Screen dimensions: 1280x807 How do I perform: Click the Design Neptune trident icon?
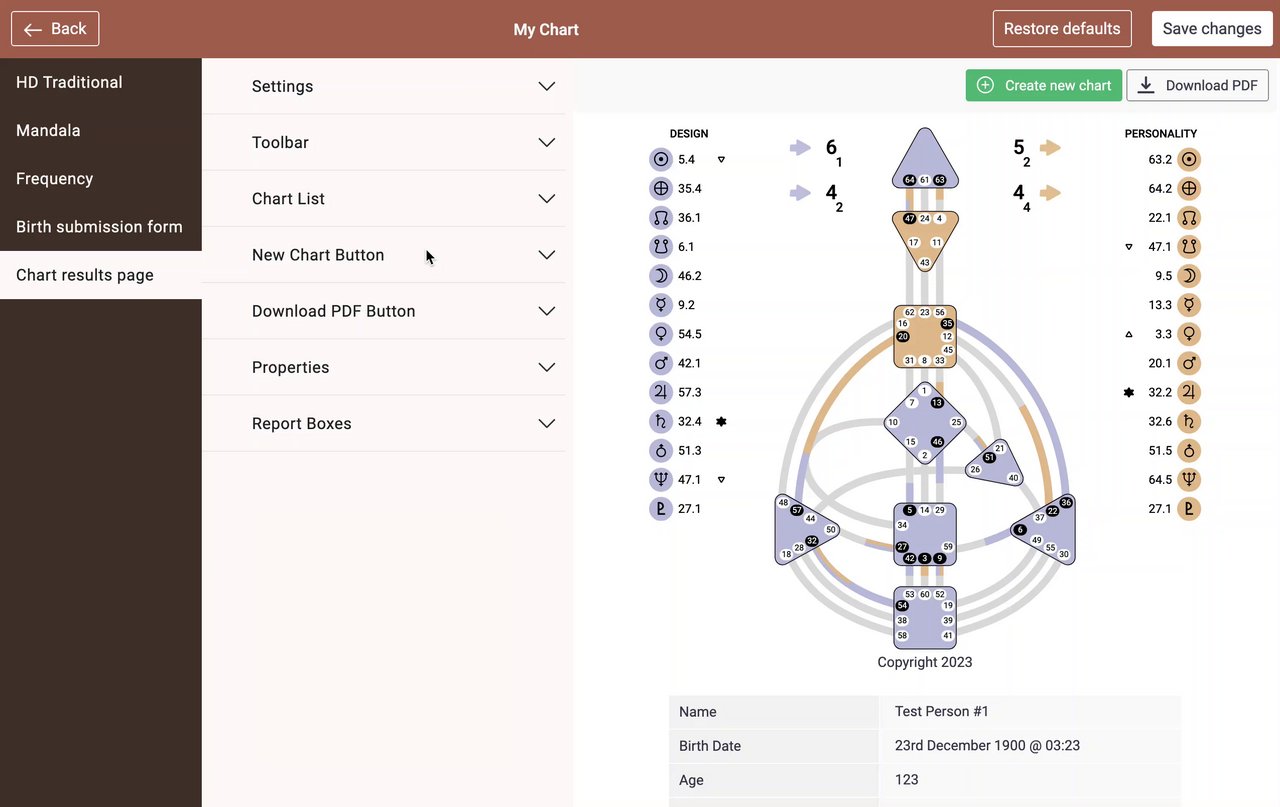pos(660,480)
